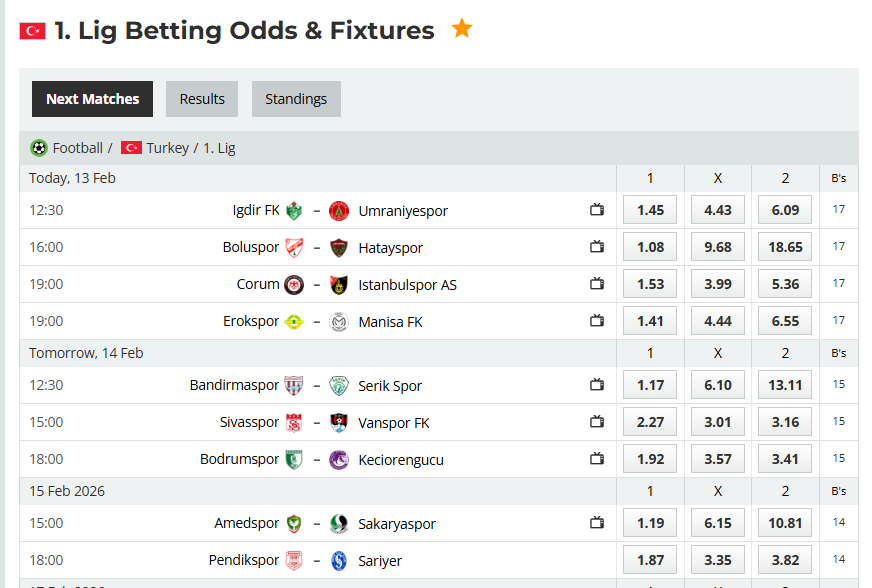Click the football icon in the breadcrumb

point(38,147)
